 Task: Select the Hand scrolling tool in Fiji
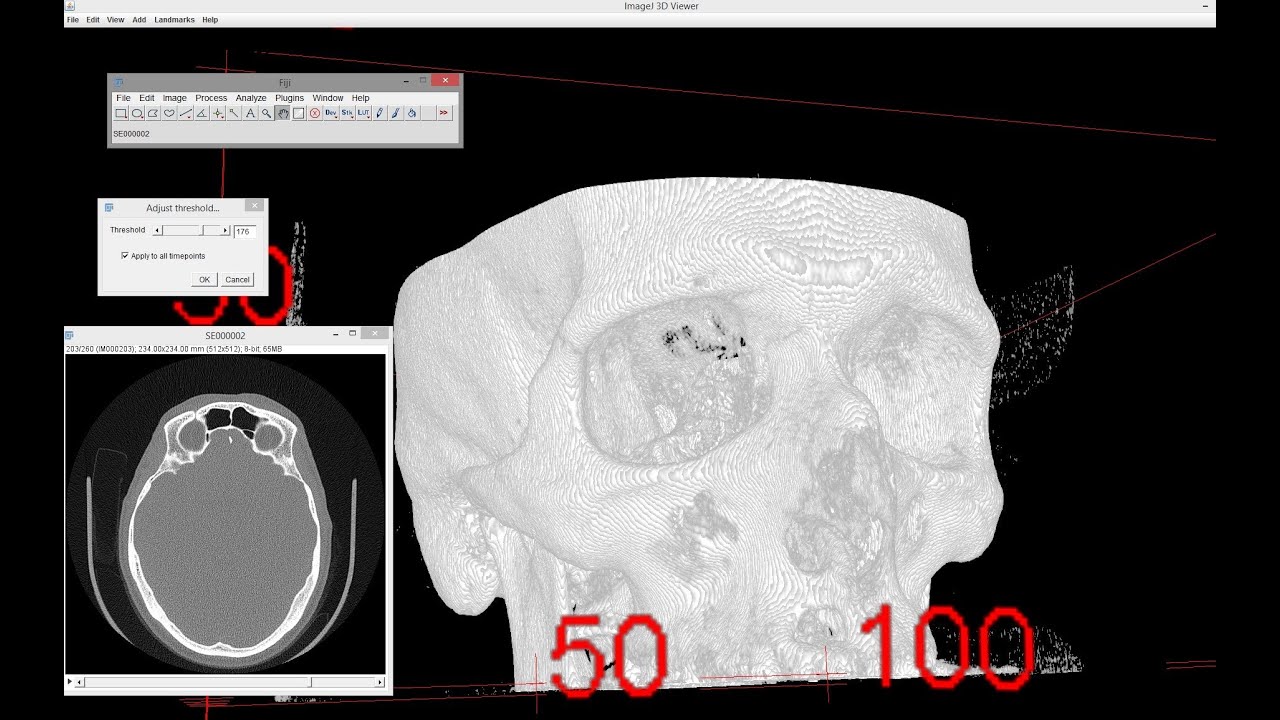(283, 113)
